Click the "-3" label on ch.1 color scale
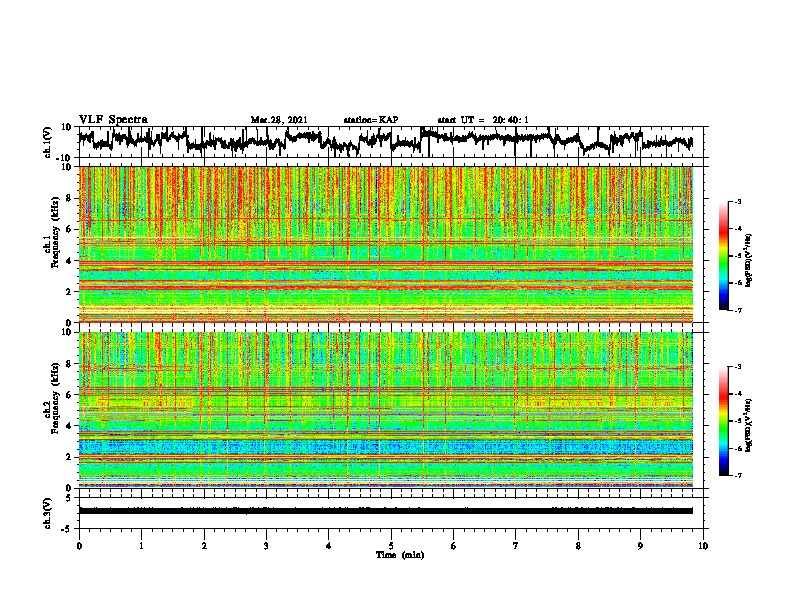 (x=738, y=202)
